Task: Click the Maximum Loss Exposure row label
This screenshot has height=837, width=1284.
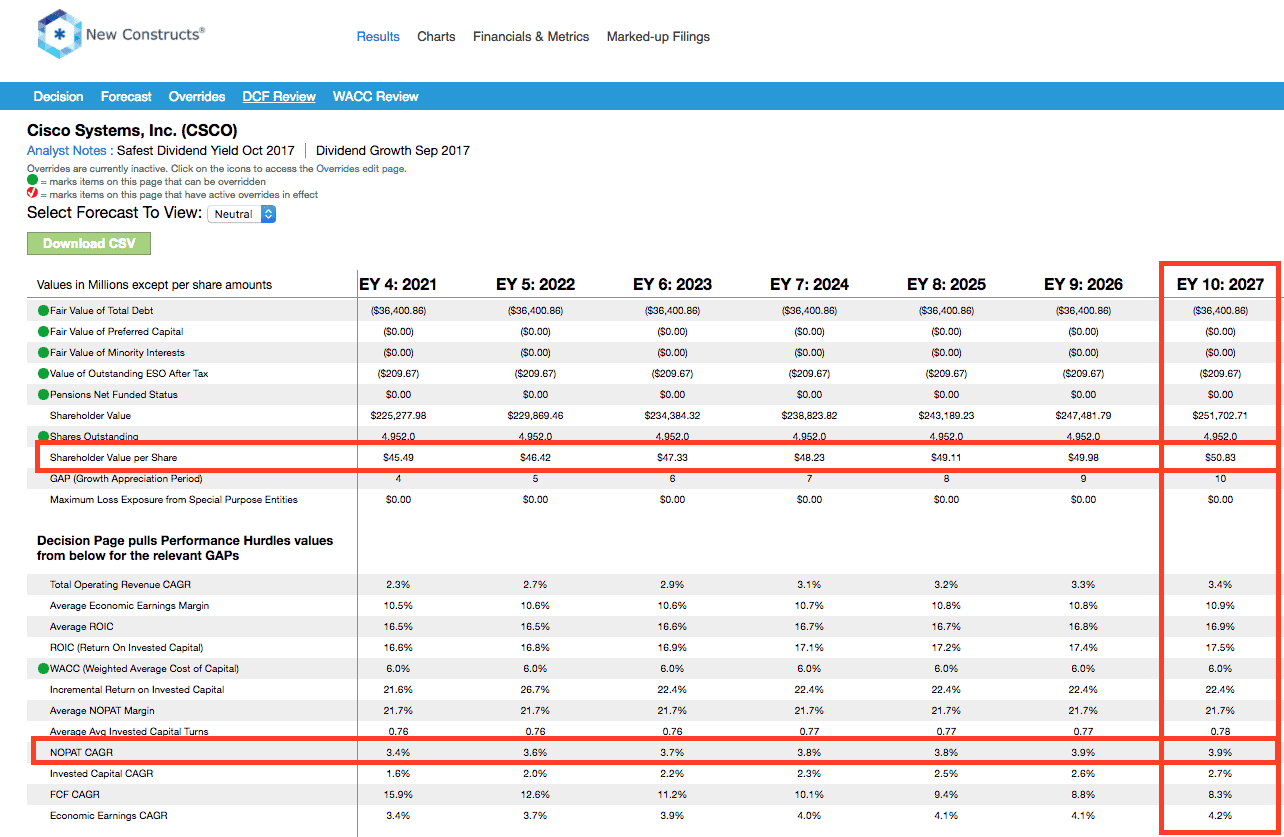Action: pyautogui.click(x=174, y=499)
